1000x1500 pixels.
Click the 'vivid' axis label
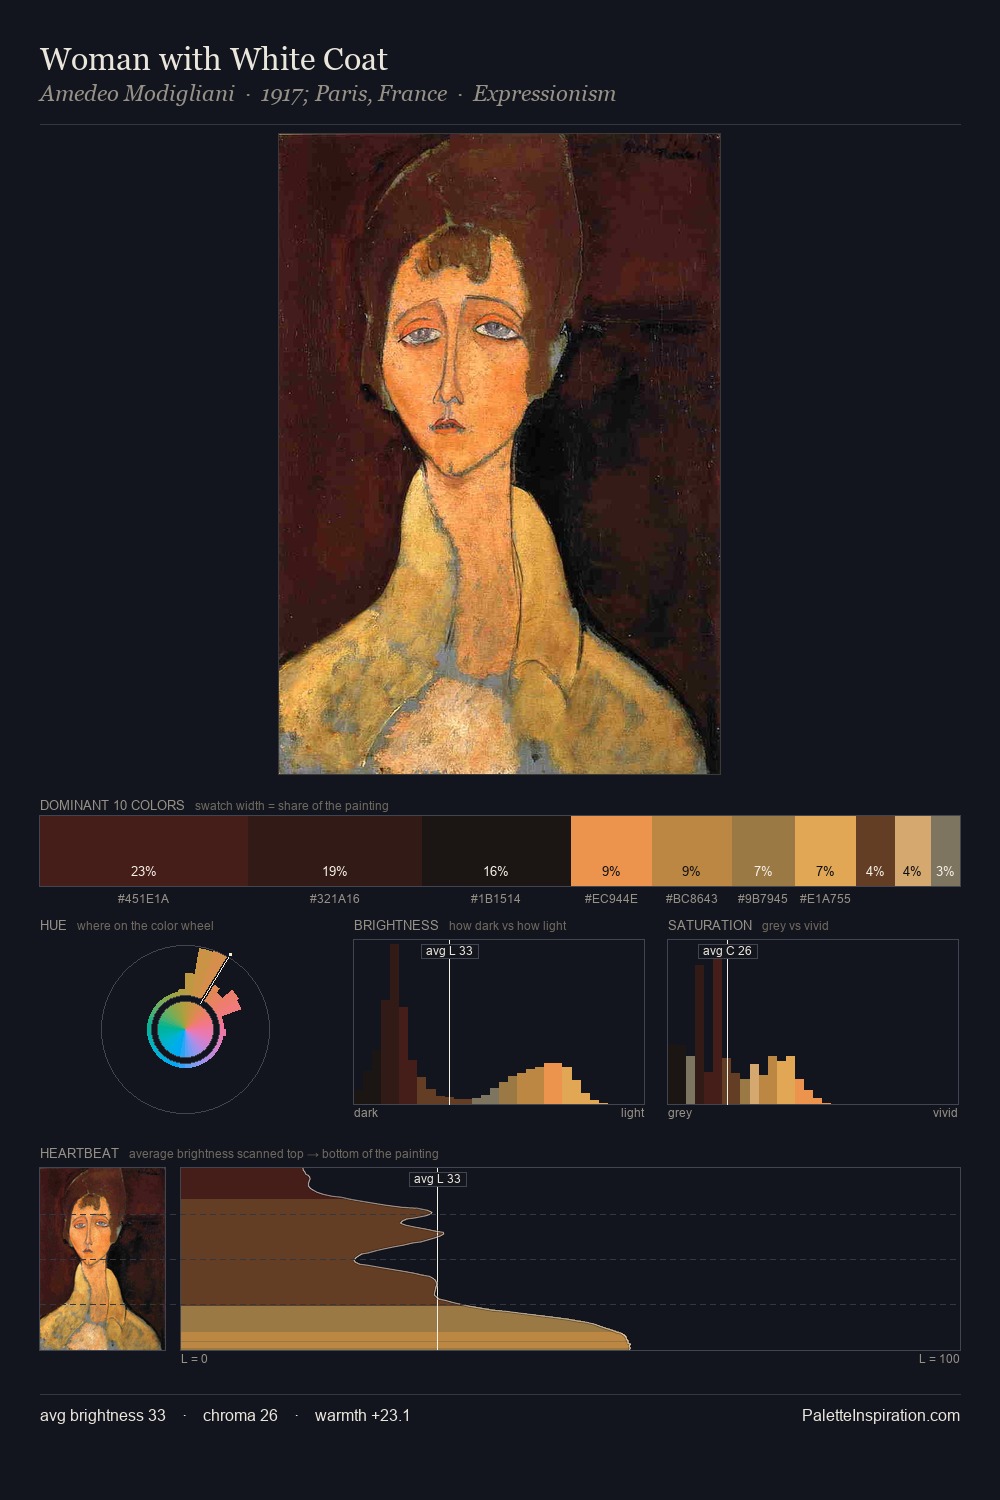click(x=945, y=1113)
